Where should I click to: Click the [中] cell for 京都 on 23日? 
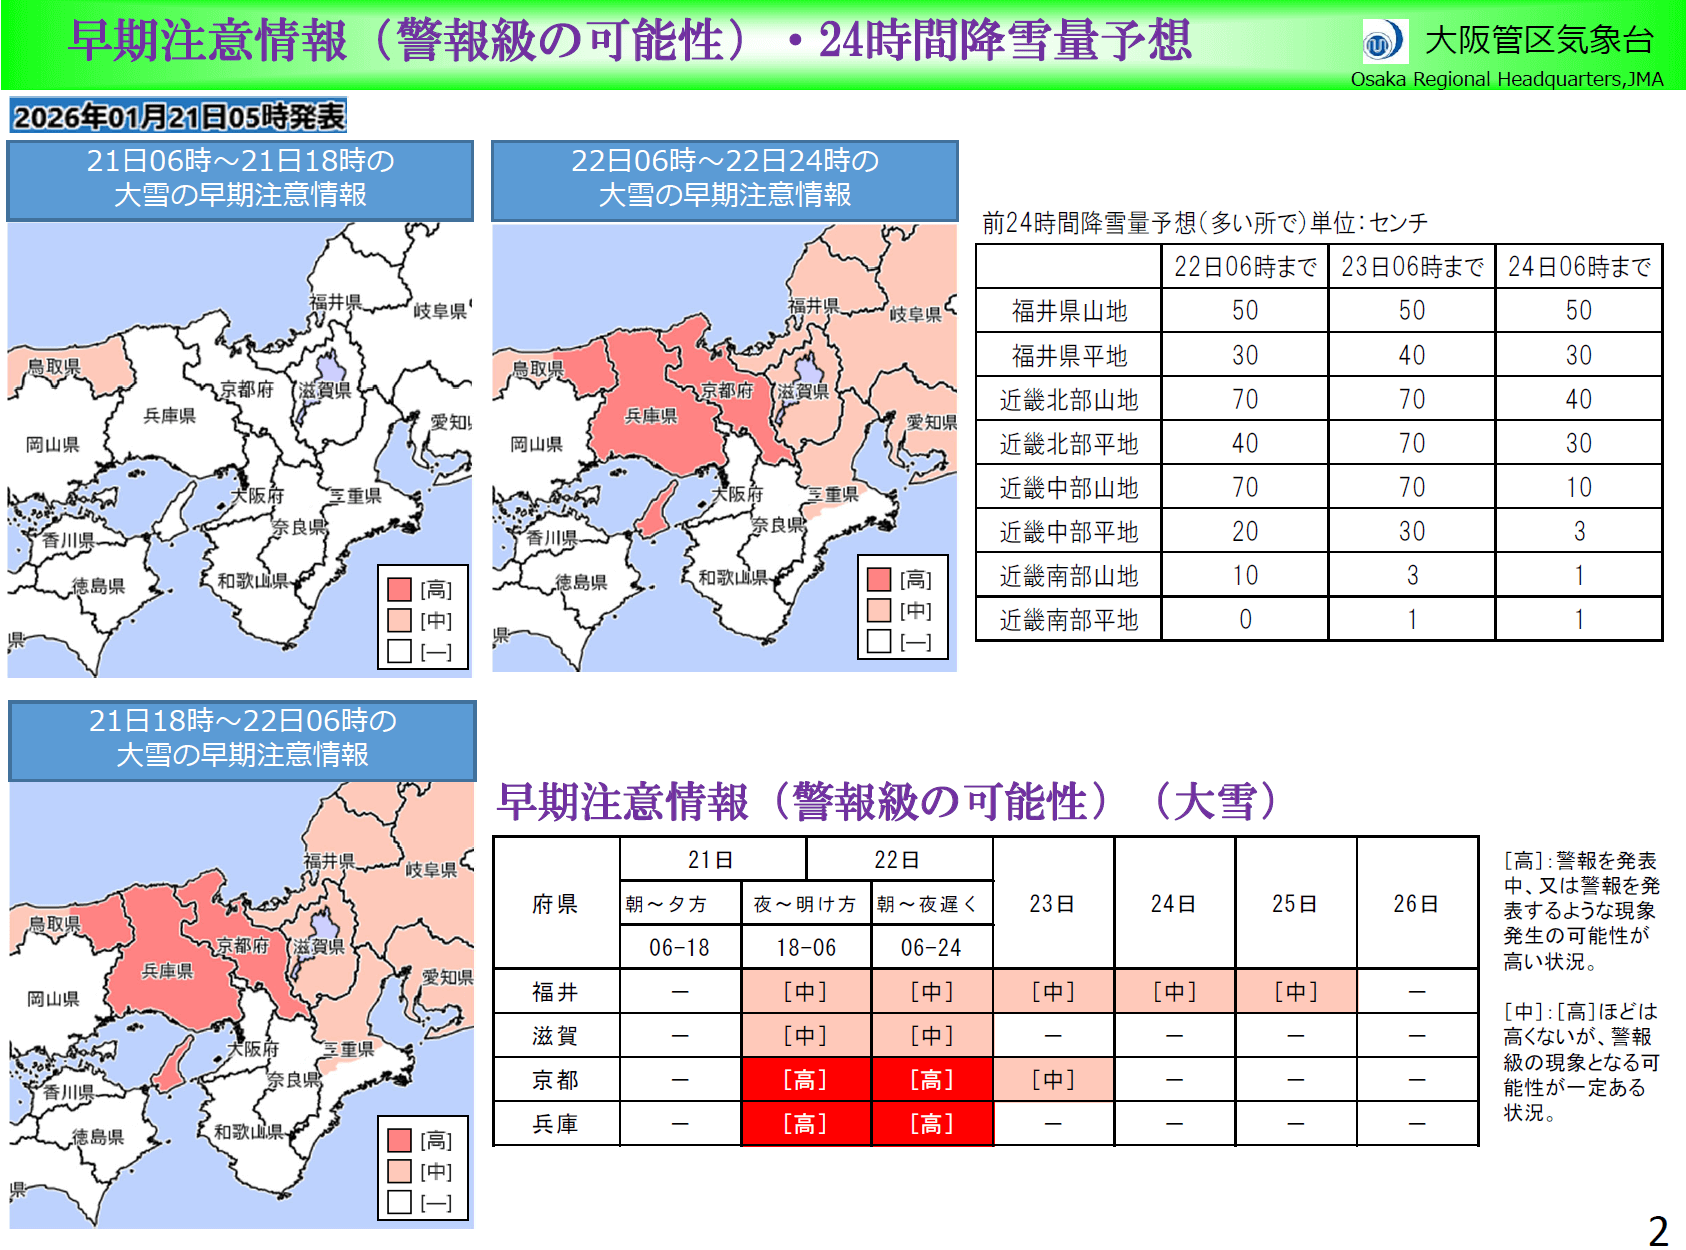tap(1053, 1080)
